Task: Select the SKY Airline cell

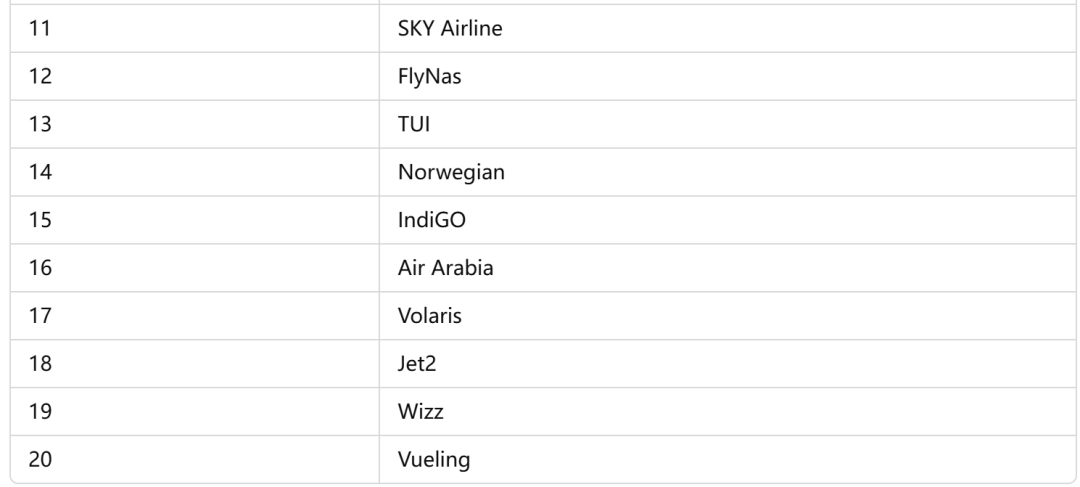Action: 727,28
